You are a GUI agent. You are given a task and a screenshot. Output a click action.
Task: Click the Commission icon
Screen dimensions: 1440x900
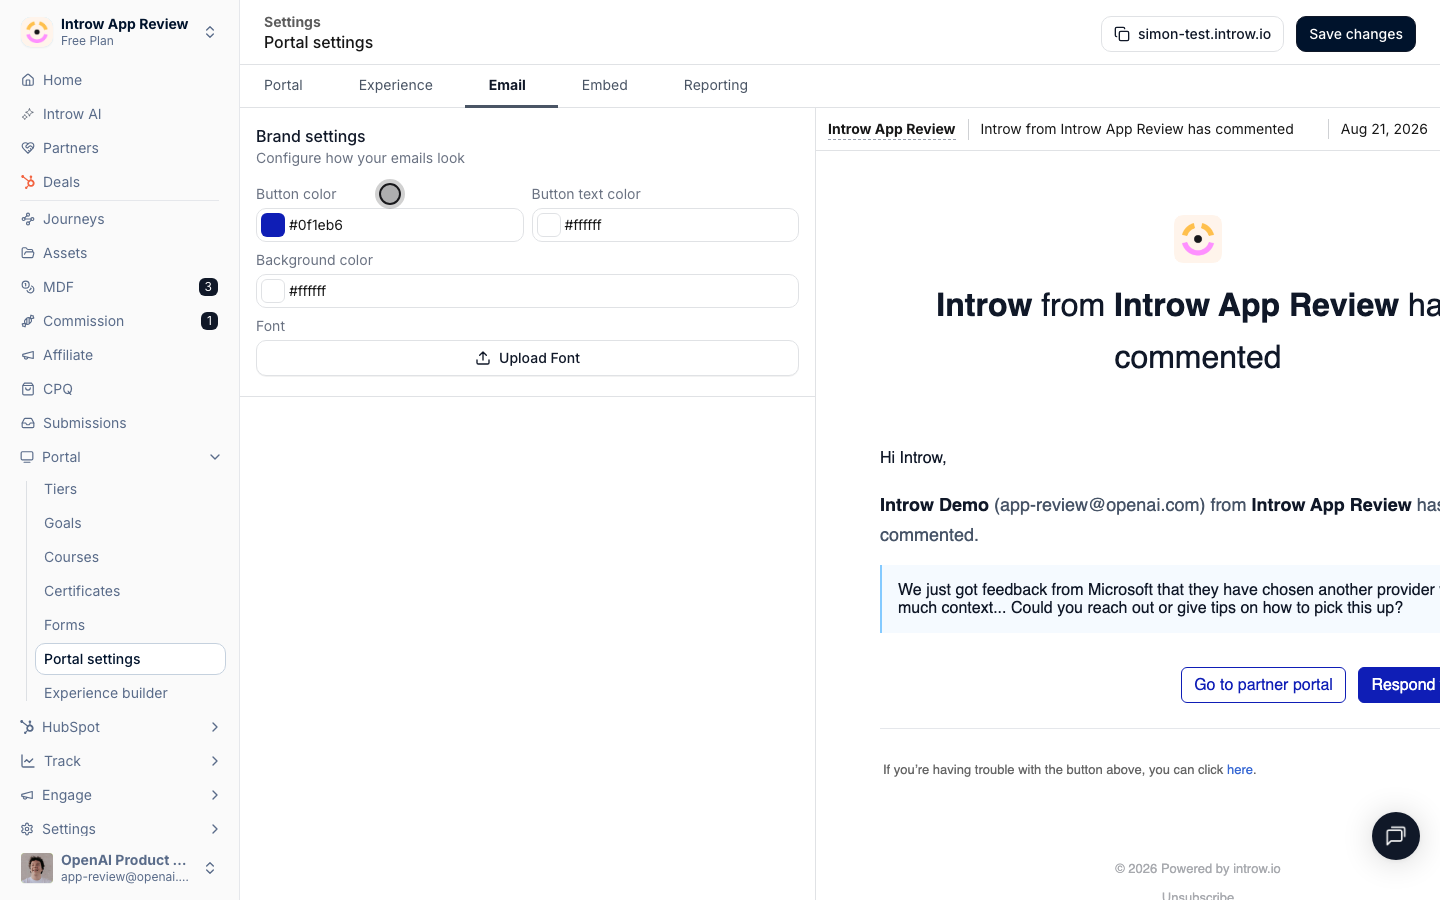tap(28, 321)
